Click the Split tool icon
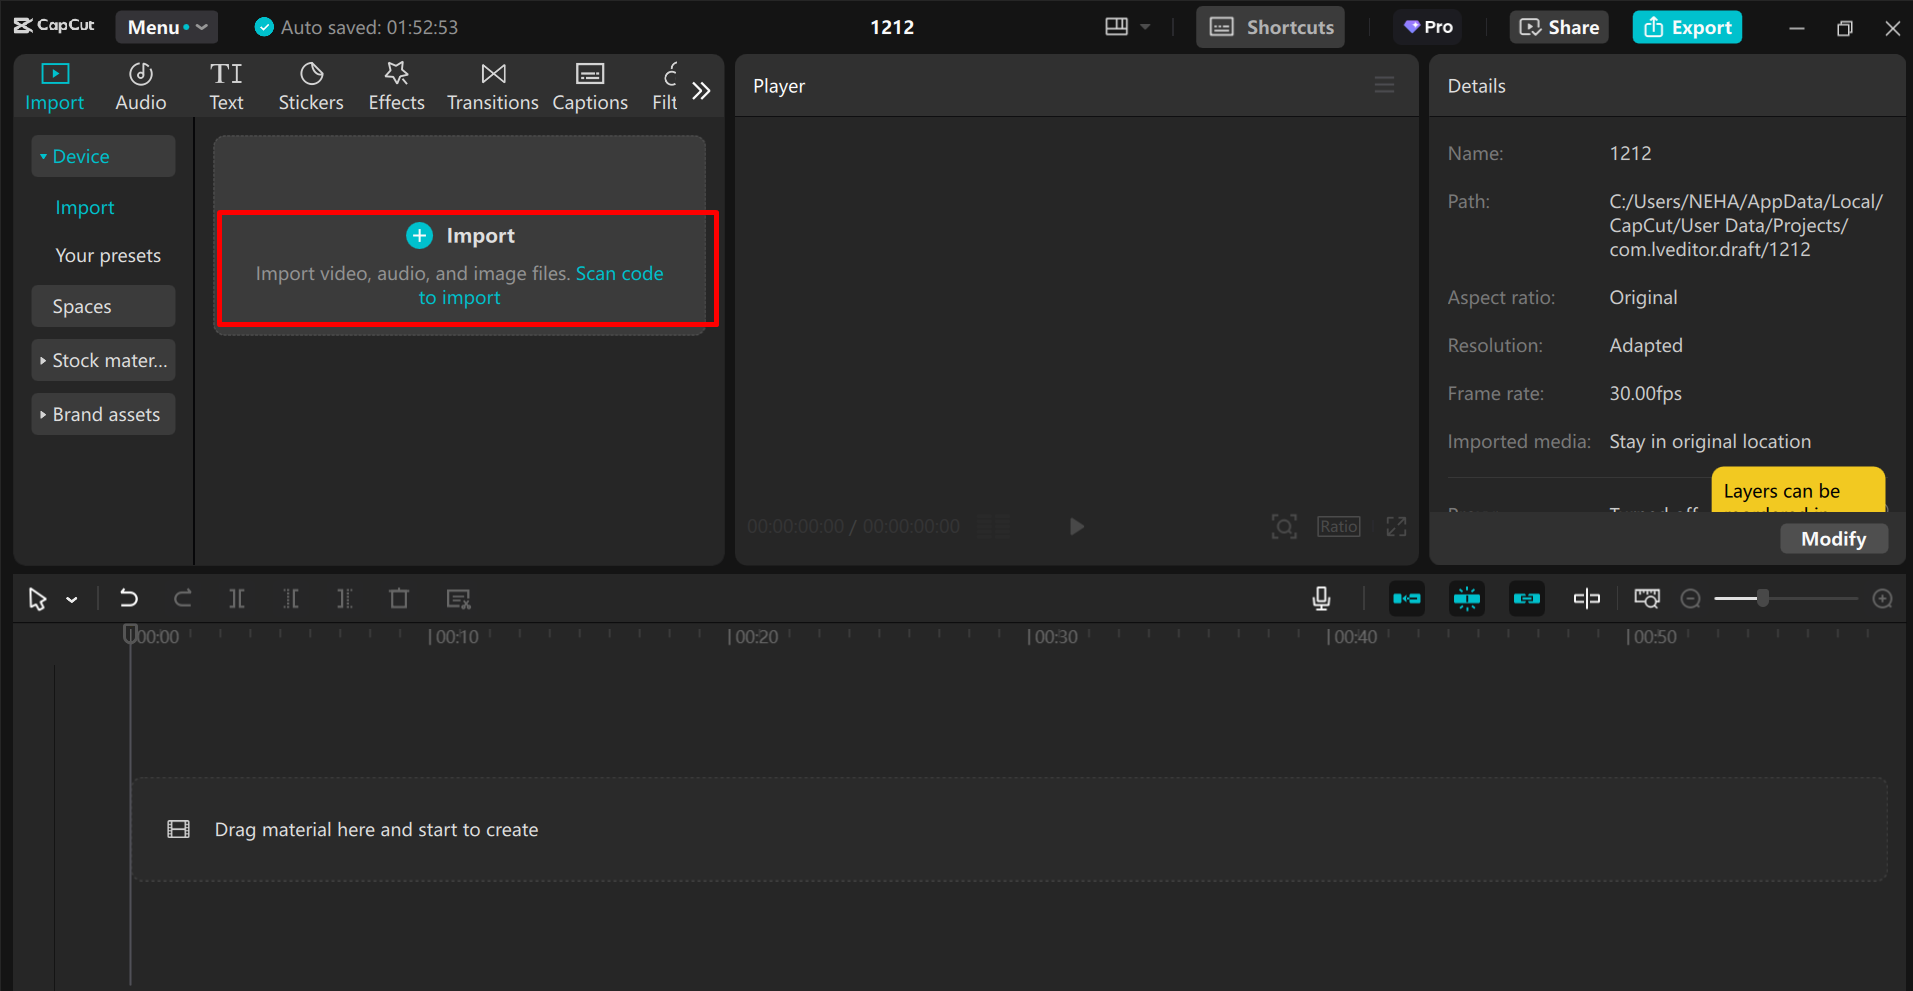1913x991 pixels. [236, 599]
